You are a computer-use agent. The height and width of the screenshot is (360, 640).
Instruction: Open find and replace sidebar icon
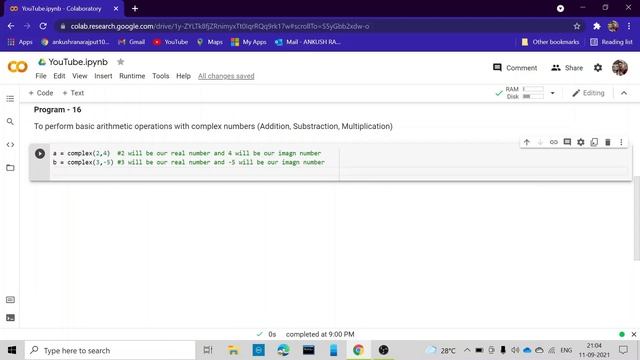click(x=10, y=122)
